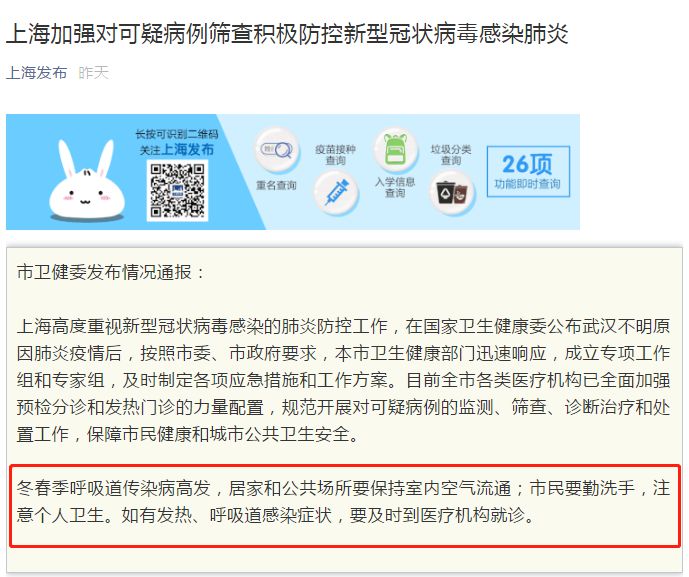Click the 入学信息查询 label
The width and height of the screenshot is (689, 577).
click(x=395, y=187)
